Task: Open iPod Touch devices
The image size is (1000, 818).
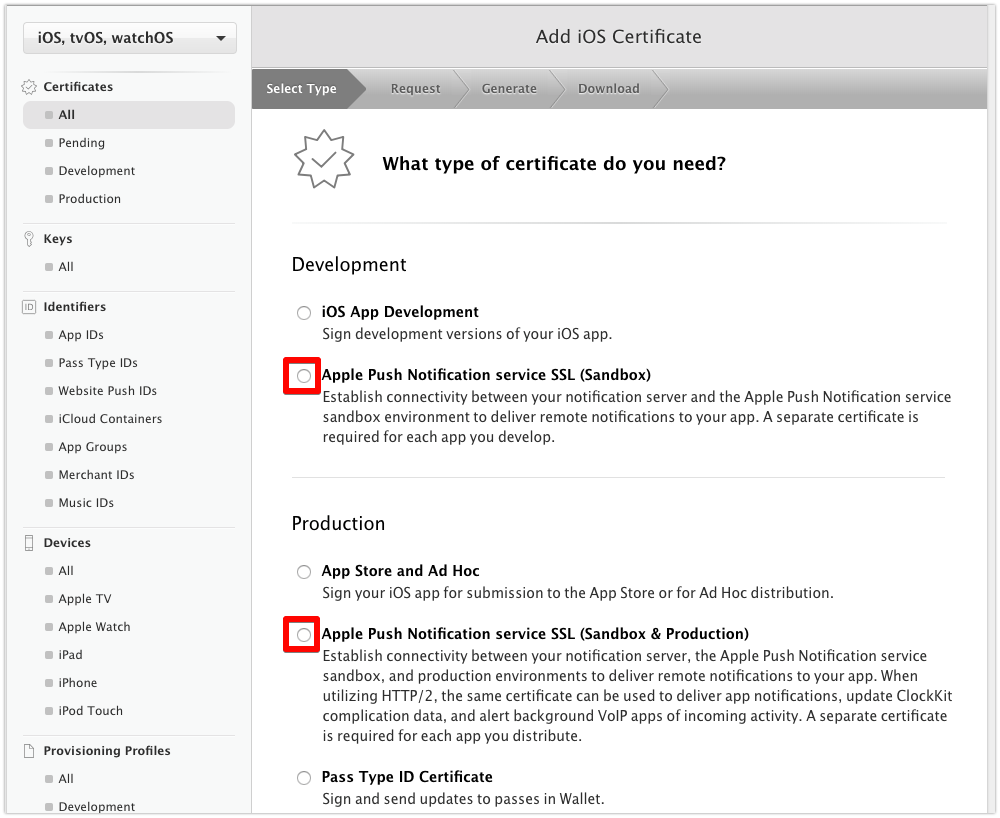Action: (91, 711)
